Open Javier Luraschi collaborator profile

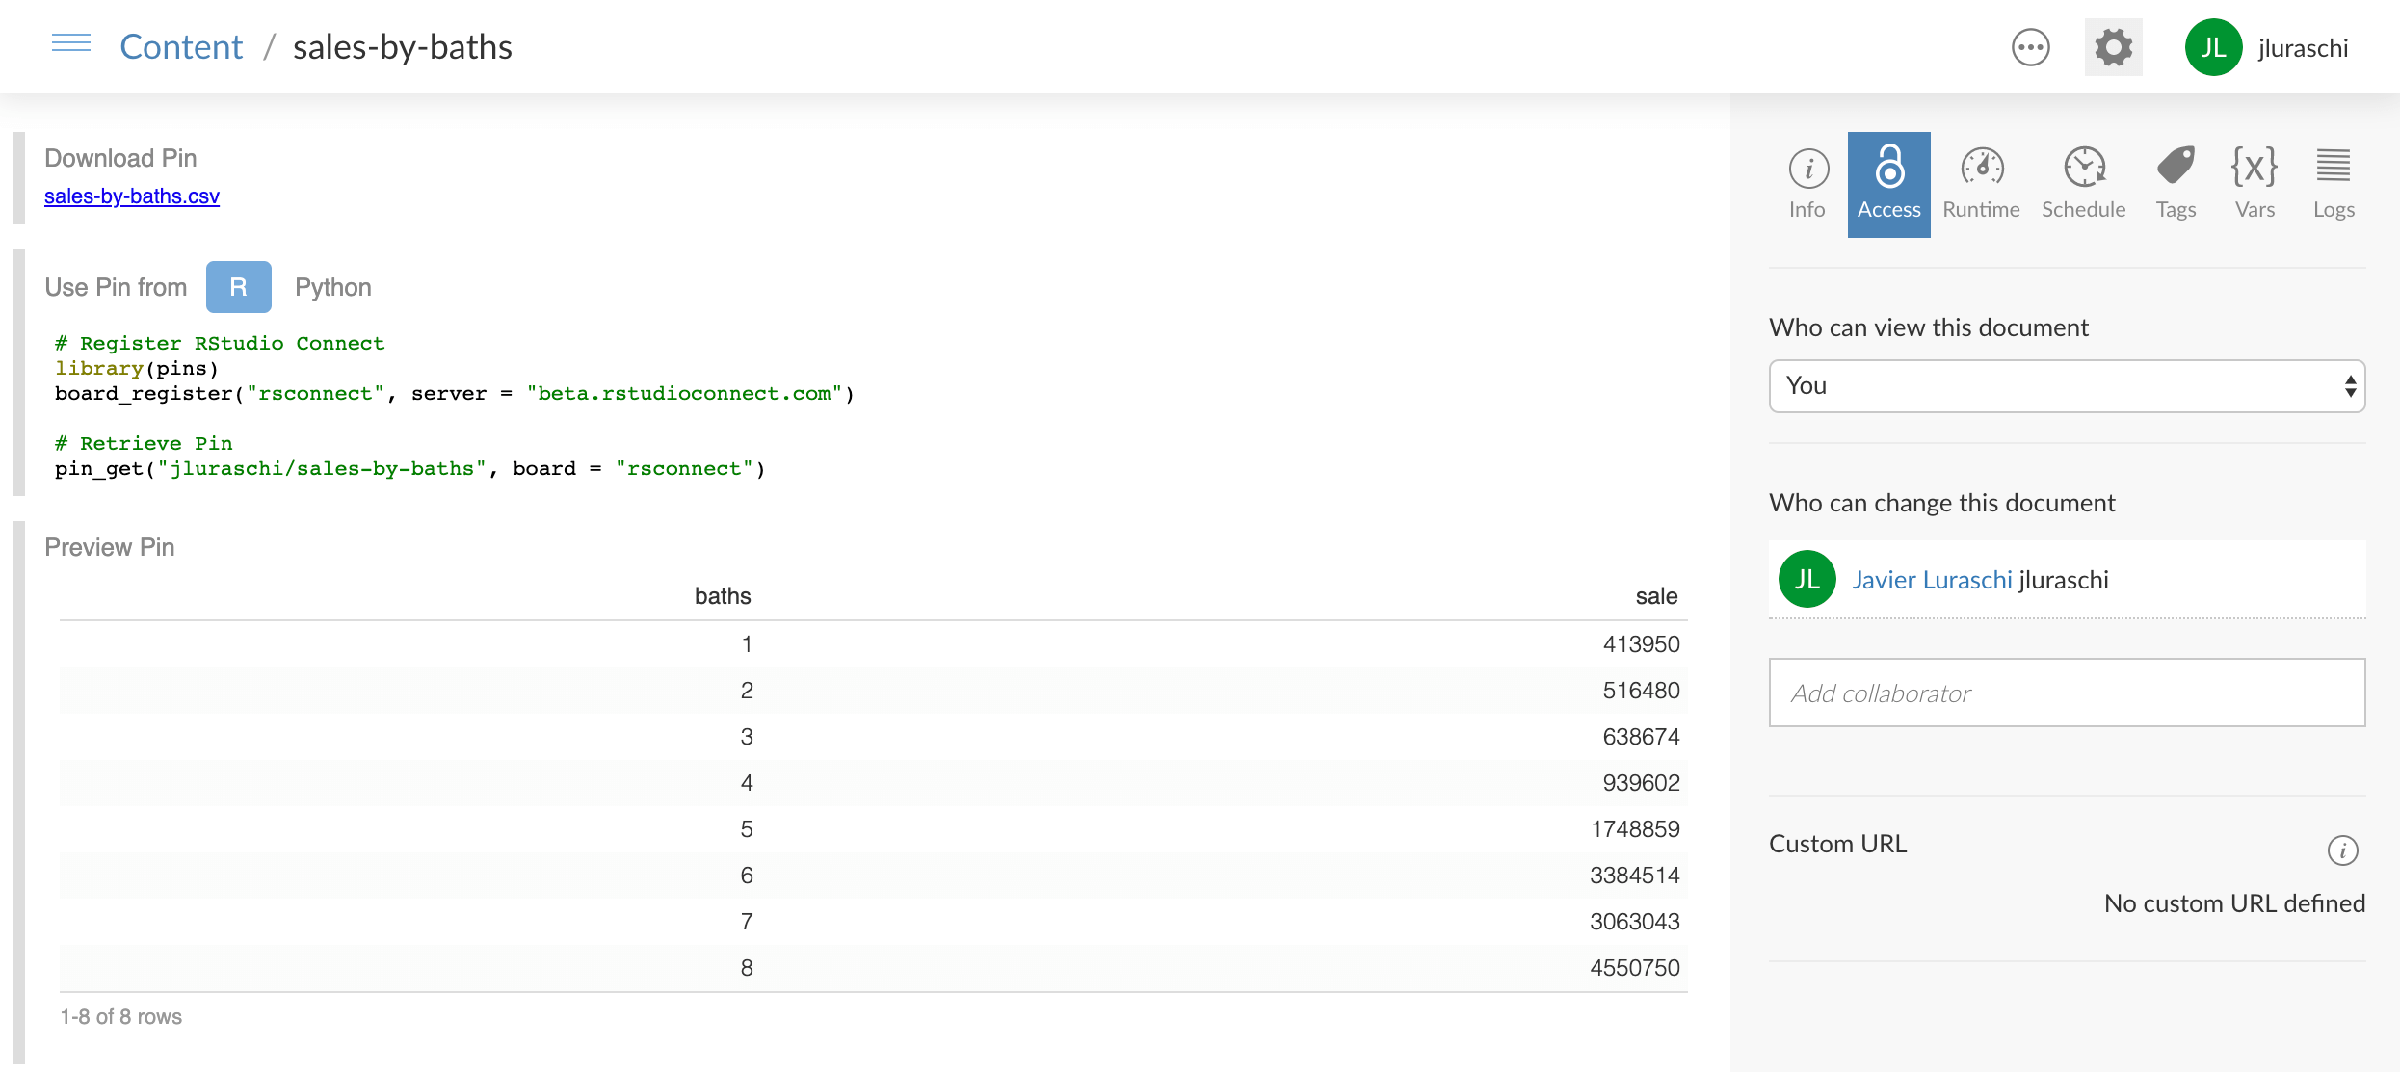pos(1932,579)
